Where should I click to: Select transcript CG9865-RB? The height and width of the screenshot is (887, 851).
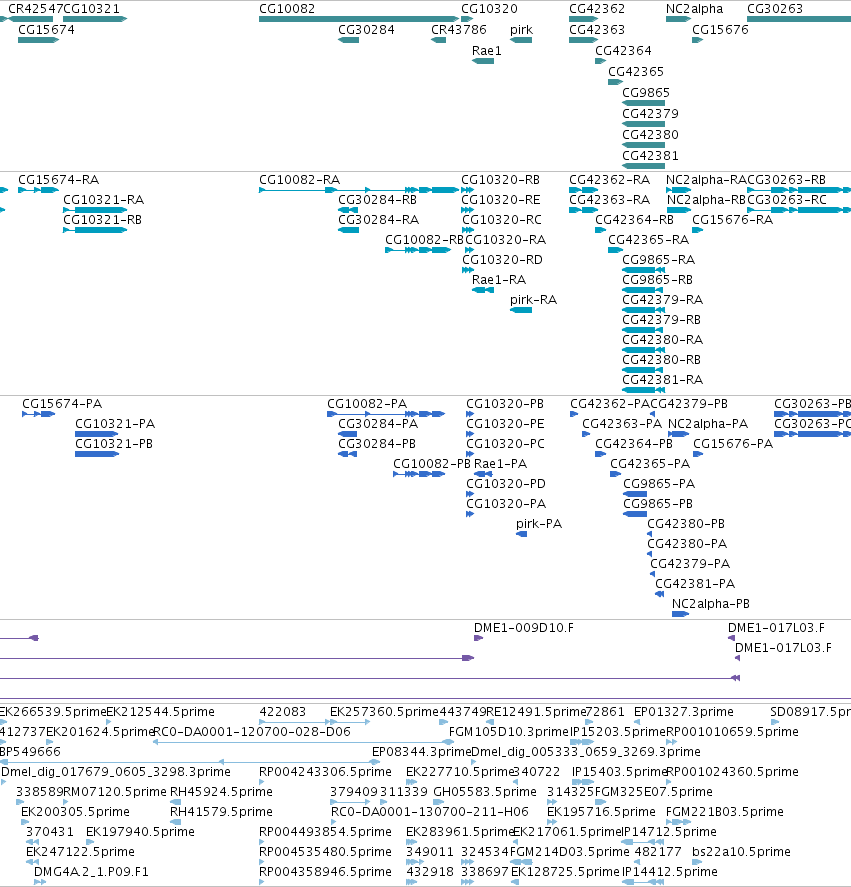tap(643, 290)
